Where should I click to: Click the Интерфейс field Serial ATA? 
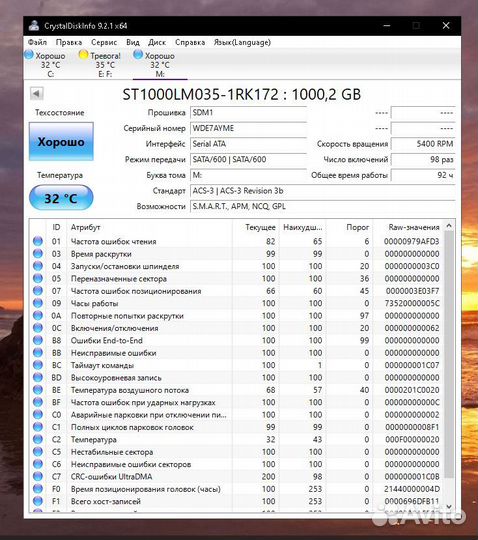coord(248,144)
